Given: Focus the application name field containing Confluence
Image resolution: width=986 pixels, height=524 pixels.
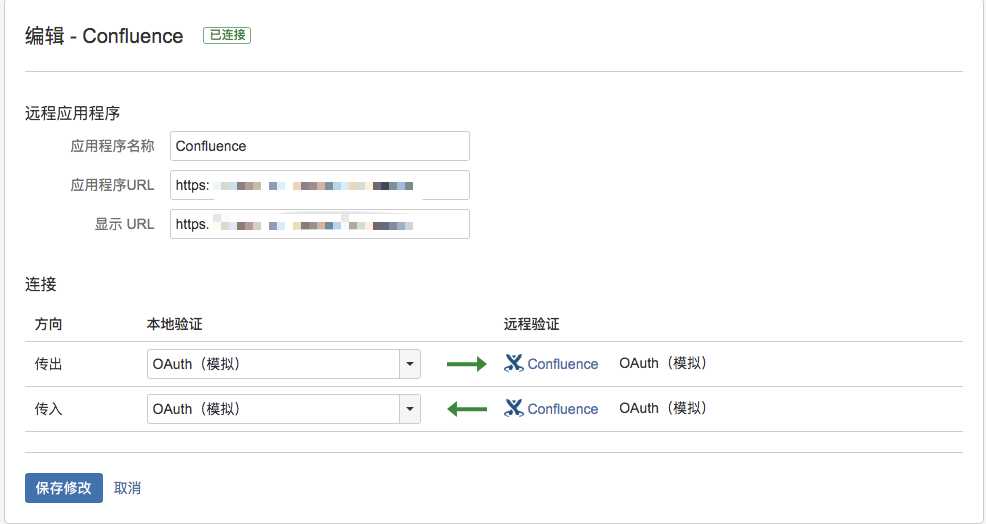Looking at the screenshot, I should click(319, 146).
